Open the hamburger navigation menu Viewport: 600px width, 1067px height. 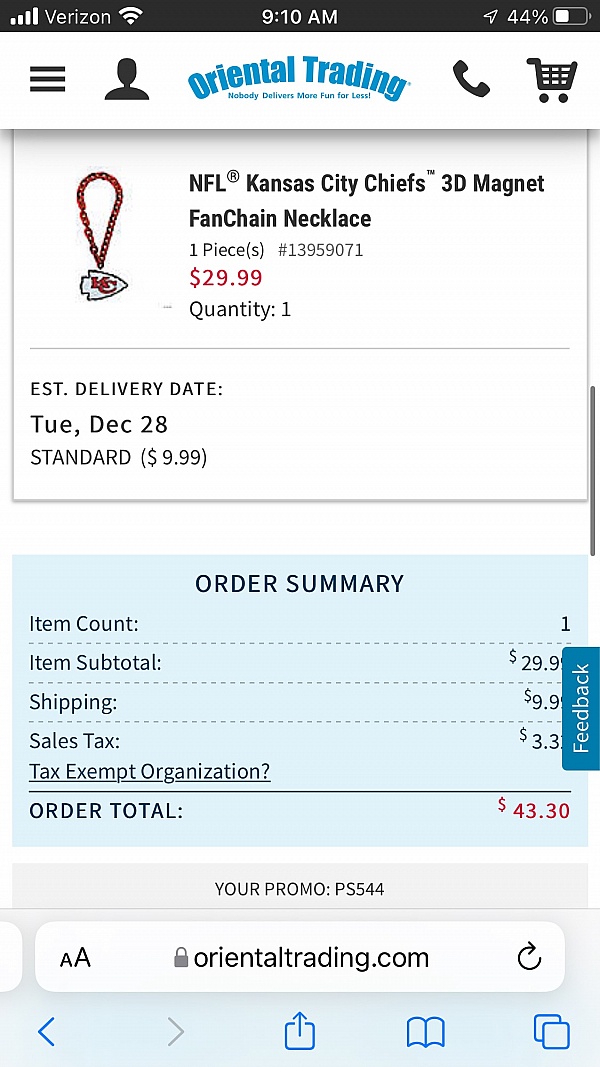click(x=47, y=79)
